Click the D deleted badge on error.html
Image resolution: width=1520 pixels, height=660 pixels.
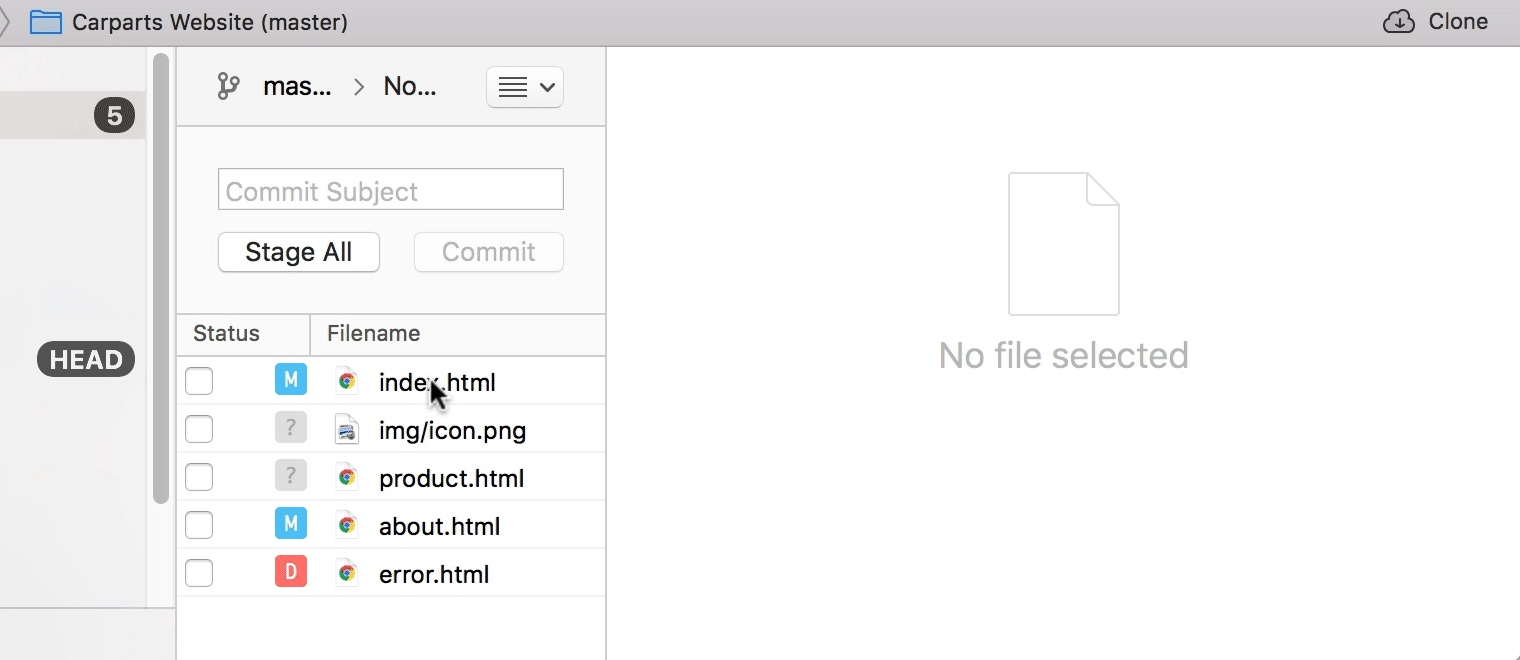pyautogui.click(x=291, y=571)
